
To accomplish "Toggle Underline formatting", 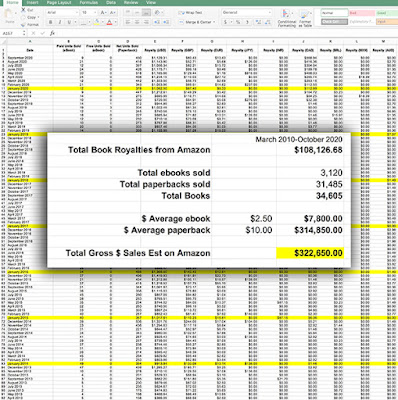I will point(69,22).
